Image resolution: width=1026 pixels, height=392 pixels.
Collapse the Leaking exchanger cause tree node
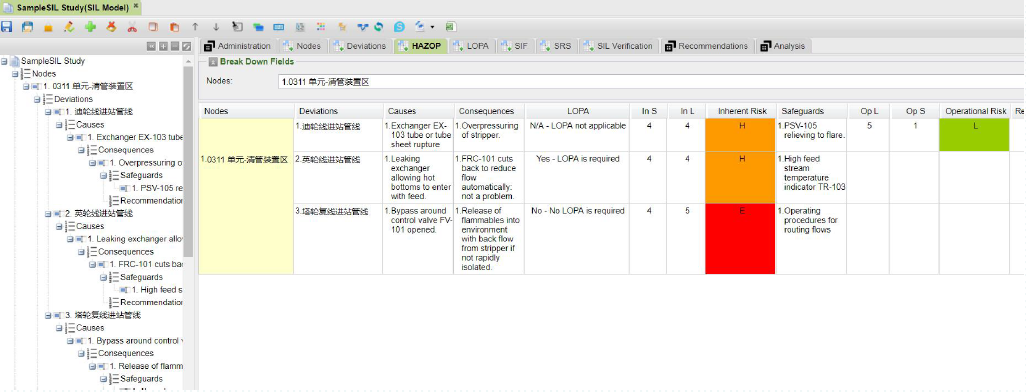tap(71, 239)
